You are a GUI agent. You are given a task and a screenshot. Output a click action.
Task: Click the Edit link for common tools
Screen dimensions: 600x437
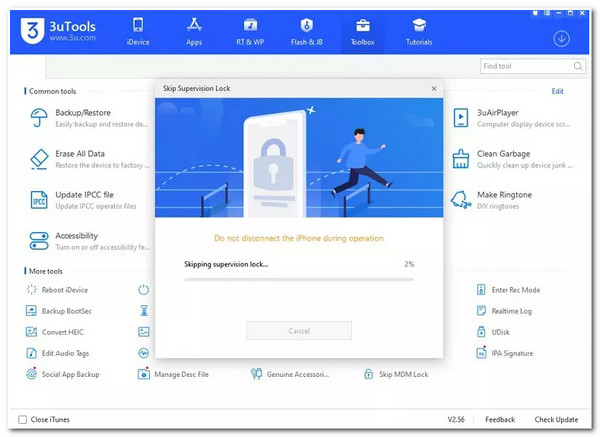click(x=557, y=91)
